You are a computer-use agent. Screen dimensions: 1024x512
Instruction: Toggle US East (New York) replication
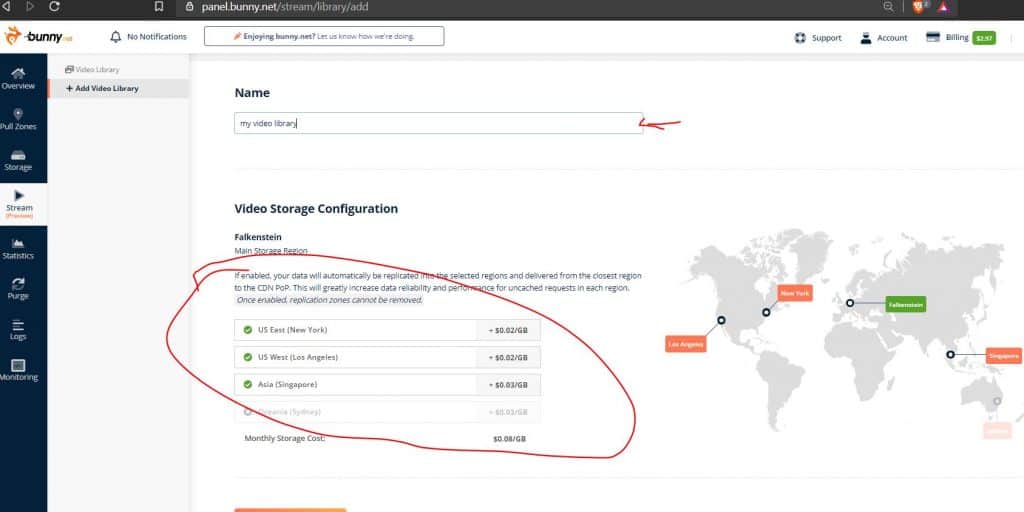[247, 330]
